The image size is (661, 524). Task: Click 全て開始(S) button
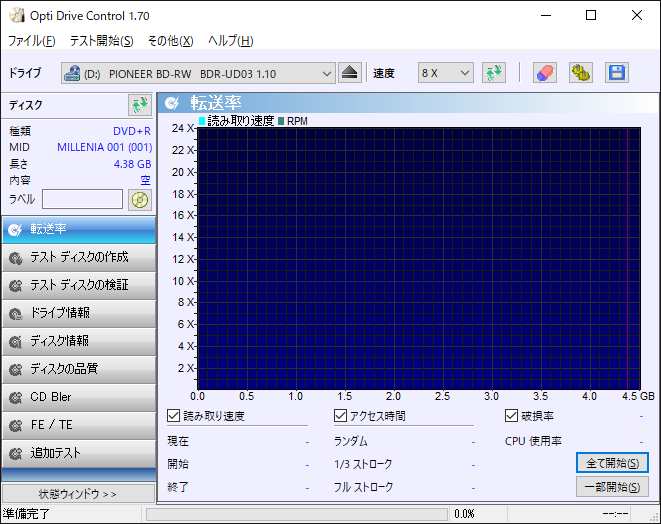pyautogui.click(x=612, y=463)
